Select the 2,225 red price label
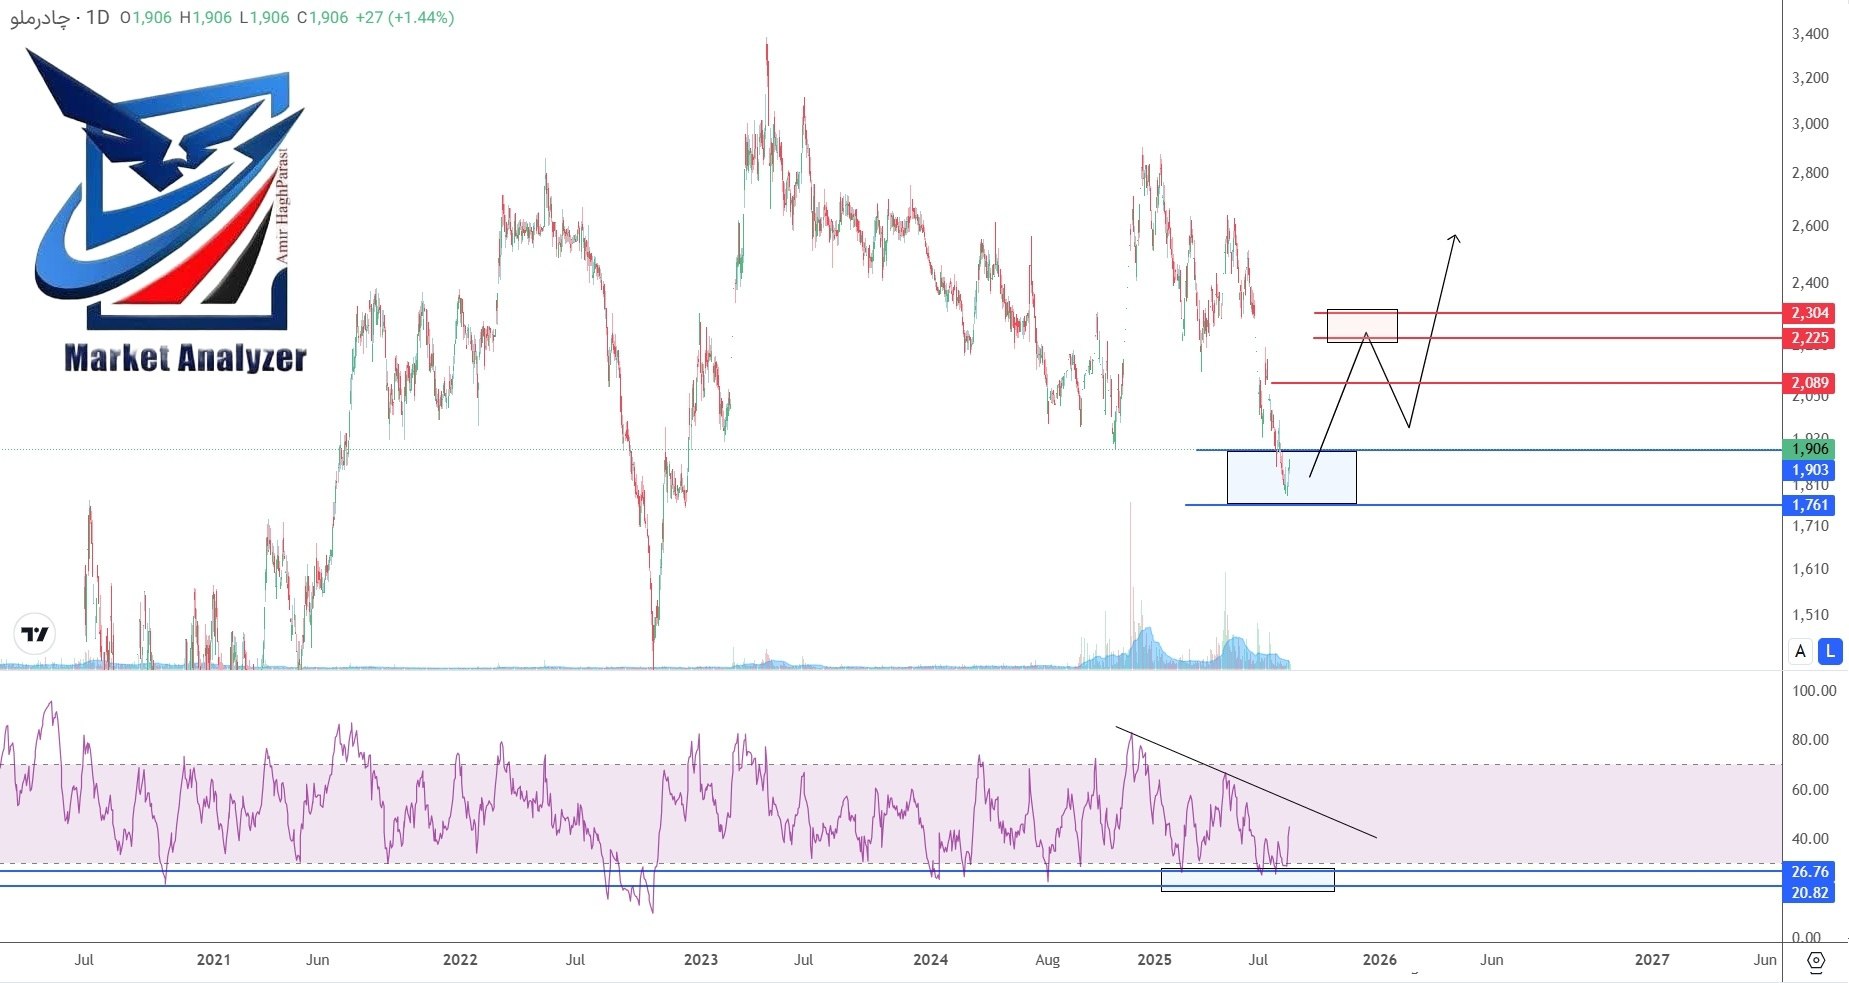The height and width of the screenshot is (983, 1849). coord(1810,338)
